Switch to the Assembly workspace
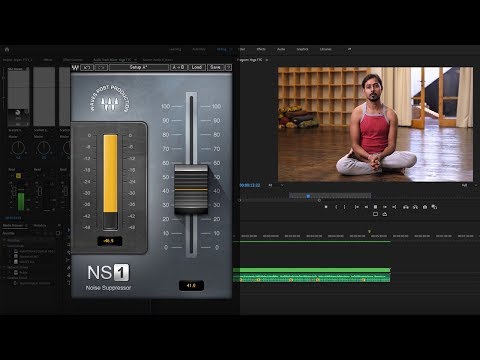Viewport: 480px width, 360px height. pyautogui.click(x=199, y=49)
